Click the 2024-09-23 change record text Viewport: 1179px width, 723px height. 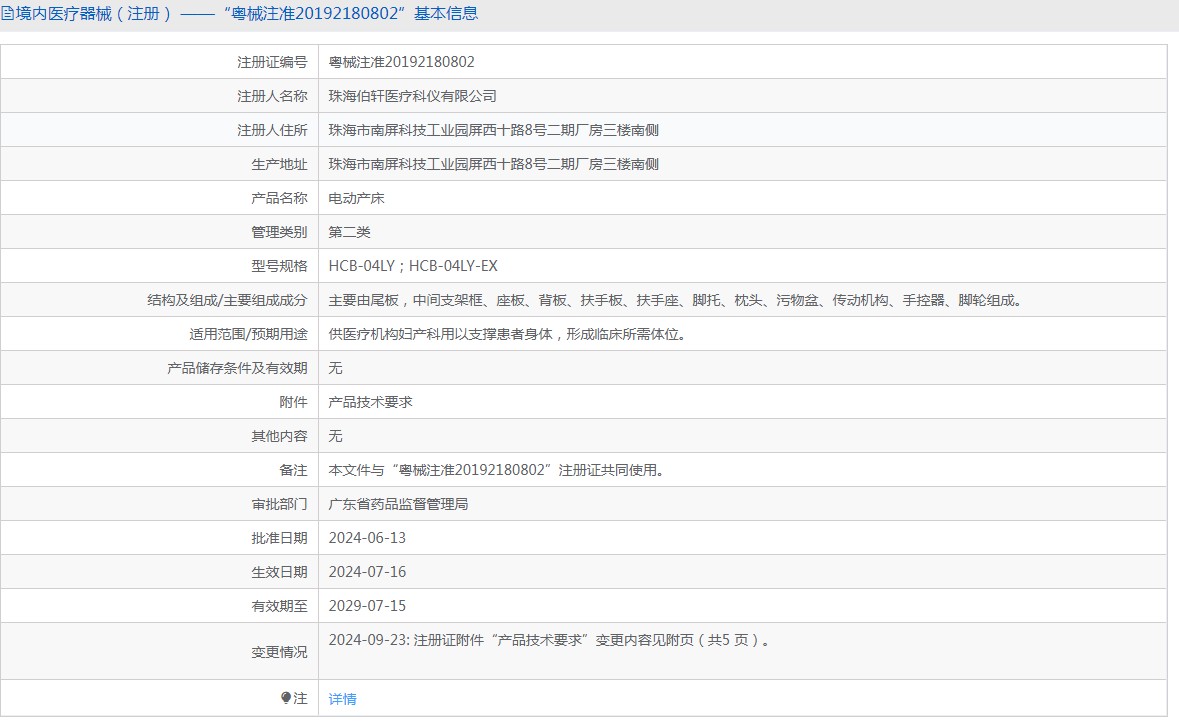pyautogui.click(x=549, y=641)
